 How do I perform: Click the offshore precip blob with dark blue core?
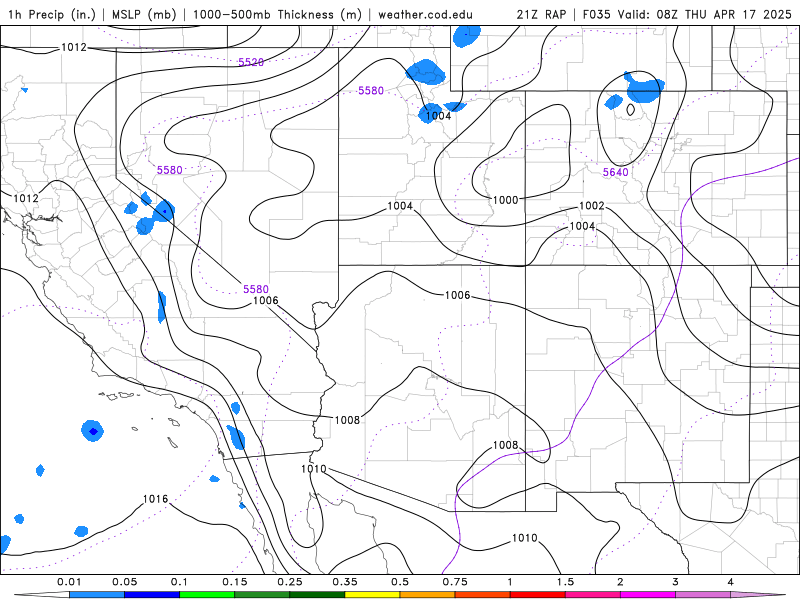tap(92, 431)
